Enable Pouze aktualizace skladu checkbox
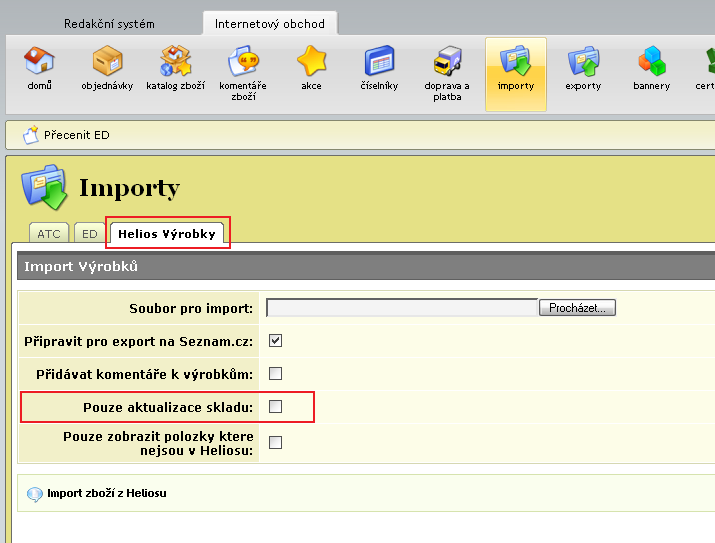Image resolution: width=715 pixels, height=543 pixels. tap(275, 407)
